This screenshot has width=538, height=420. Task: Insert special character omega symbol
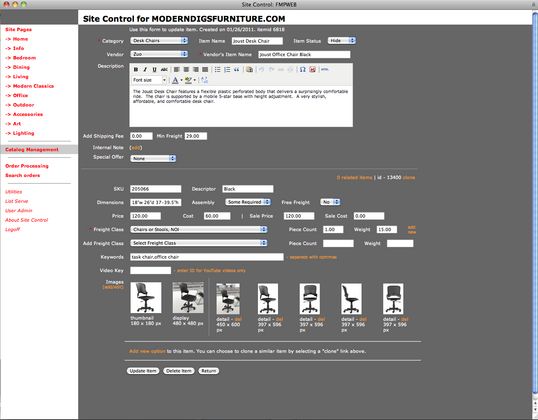click(302, 70)
